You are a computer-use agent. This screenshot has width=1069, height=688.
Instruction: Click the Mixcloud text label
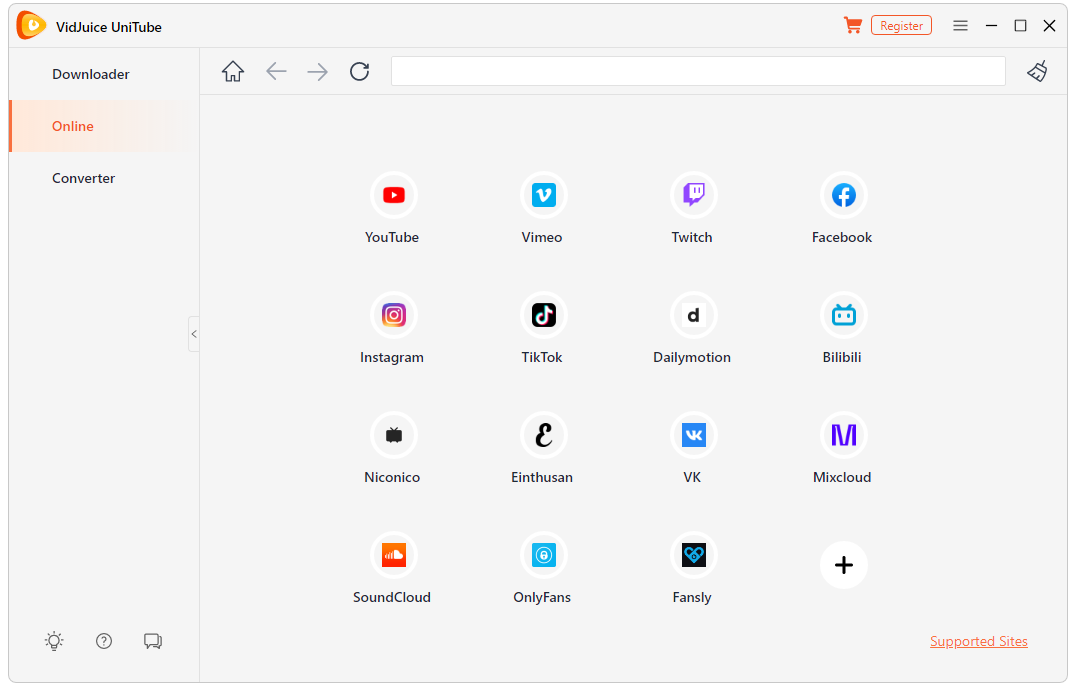coord(842,477)
